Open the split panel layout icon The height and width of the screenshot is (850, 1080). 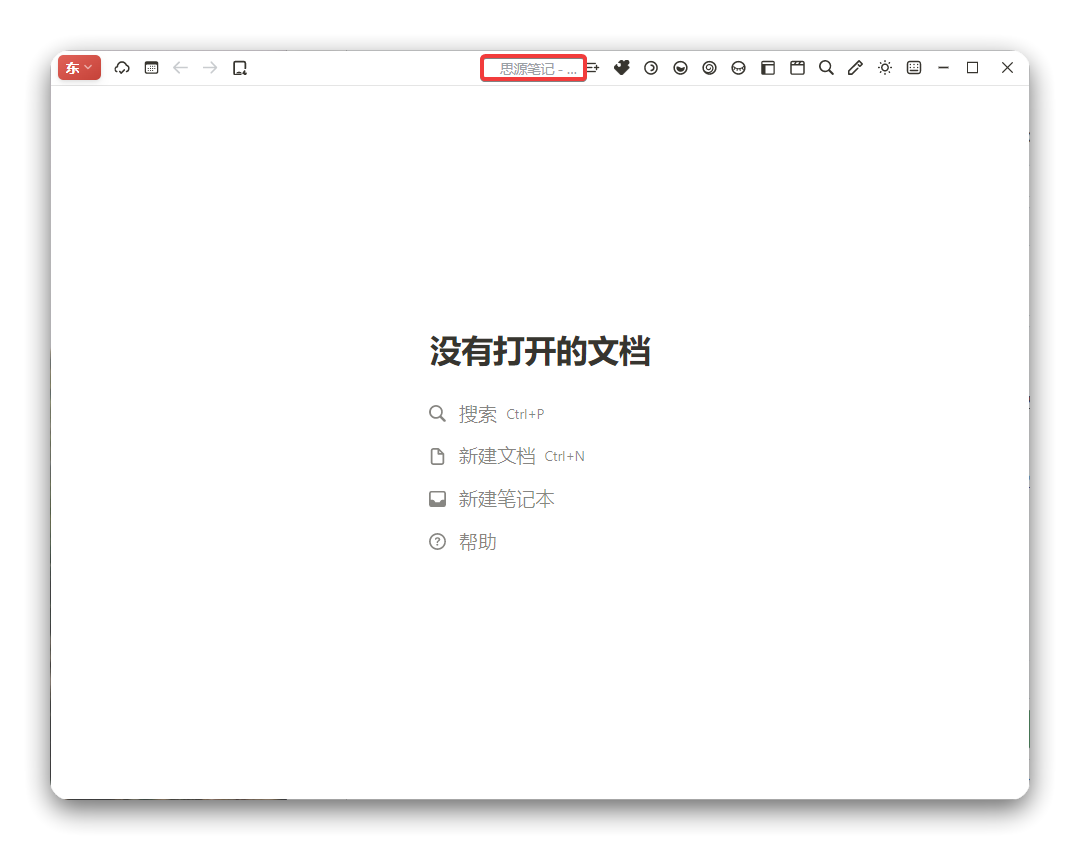(x=767, y=67)
